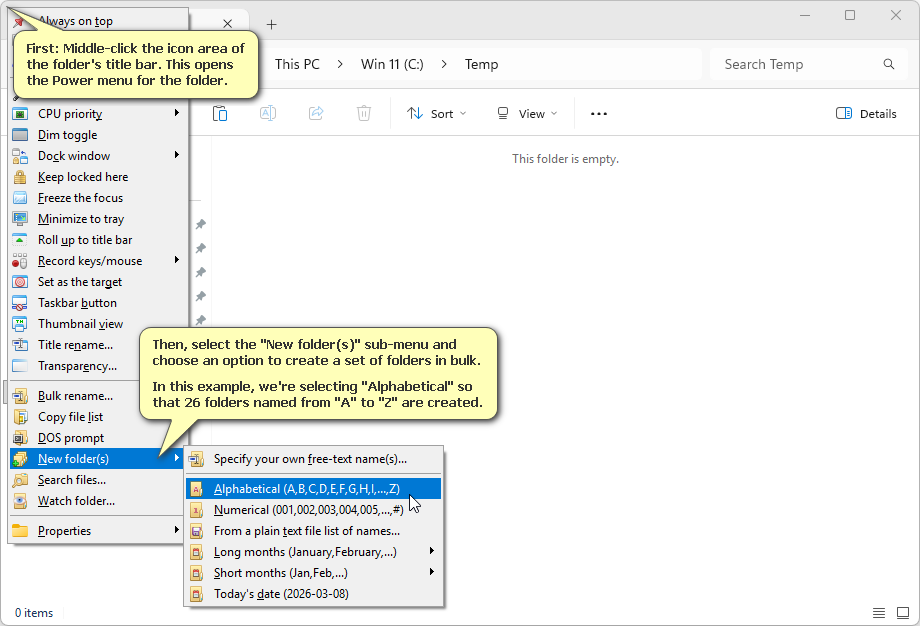
Task: Click This PC in the breadcrumb path
Action: tap(297, 64)
